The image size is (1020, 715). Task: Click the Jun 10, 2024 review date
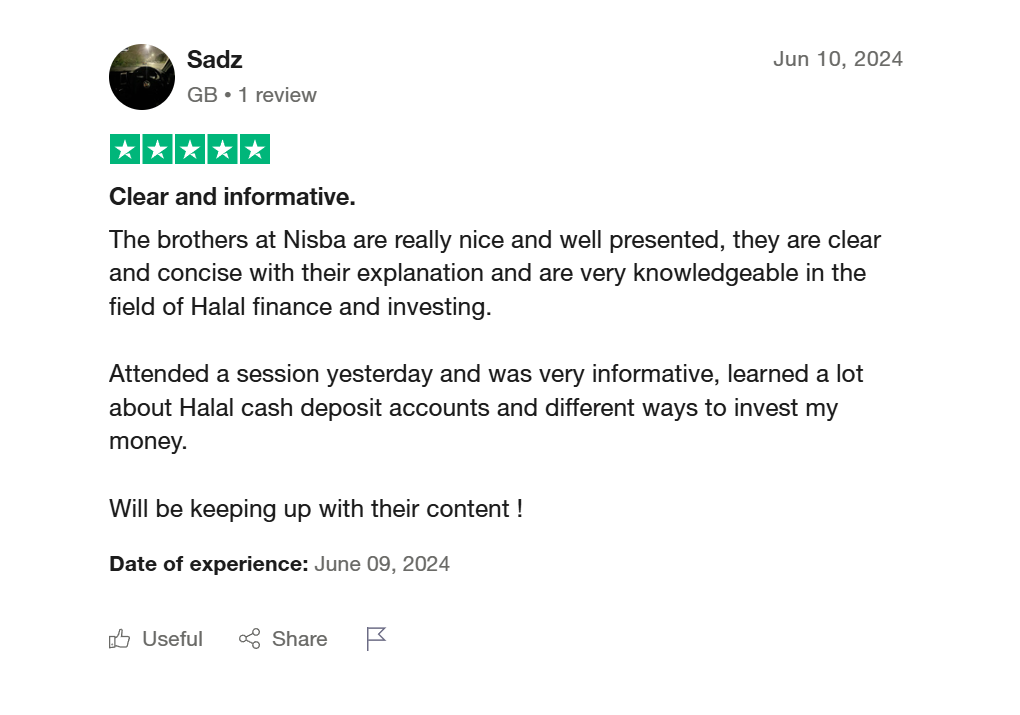pyautogui.click(x=837, y=59)
